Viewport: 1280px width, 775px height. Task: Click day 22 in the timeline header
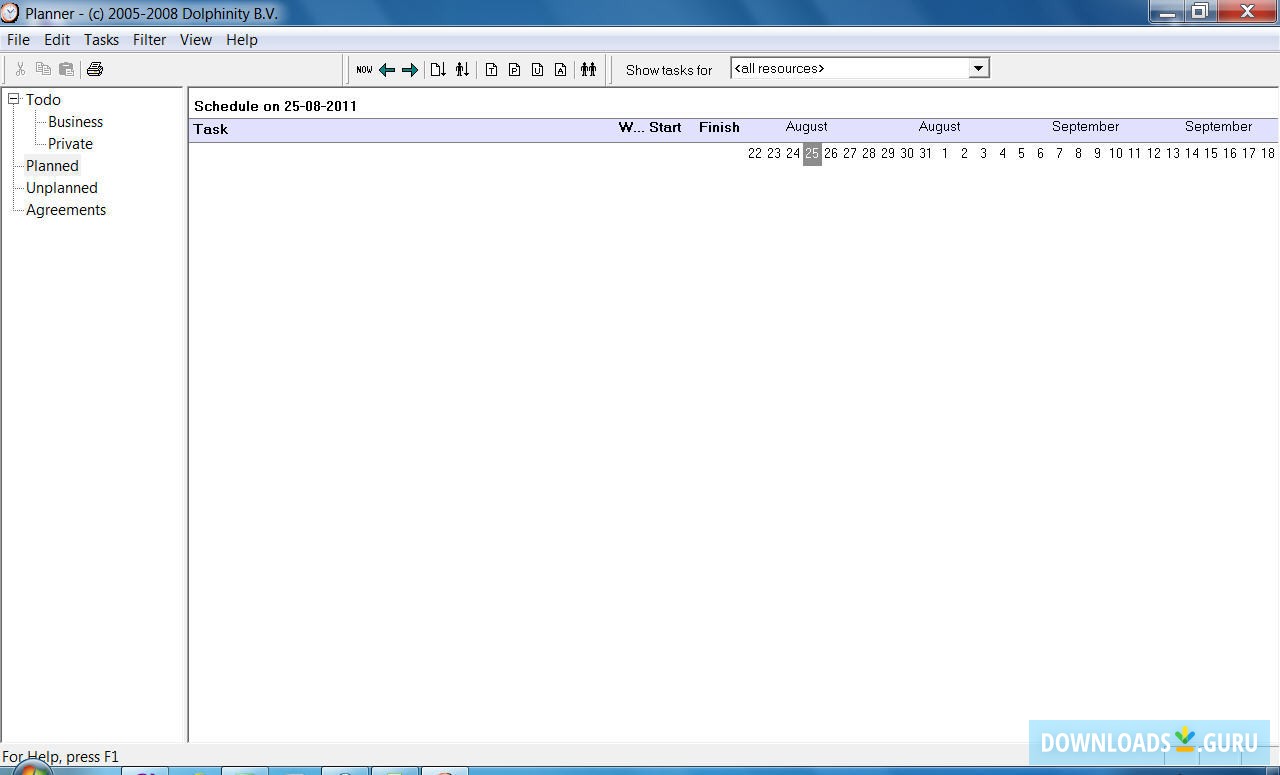(755, 154)
